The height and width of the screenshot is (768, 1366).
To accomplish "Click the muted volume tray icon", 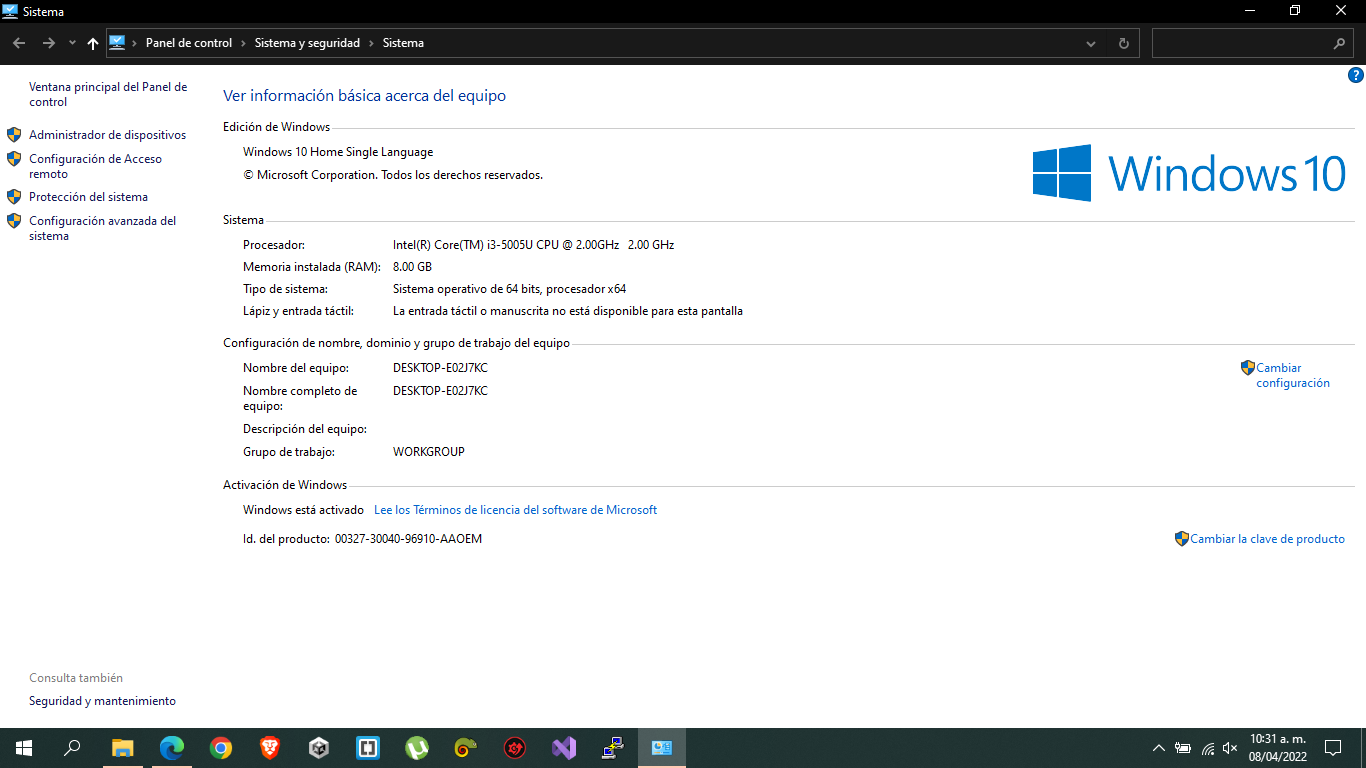I will [x=1231, y=748].
